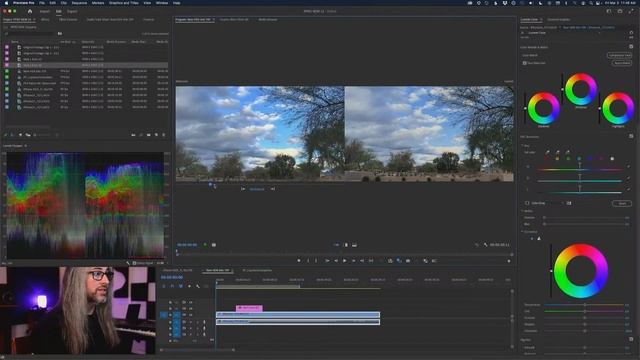640x360 pixels.
Task: Enable the Face Detection checkbox
Action: [524, 63]
